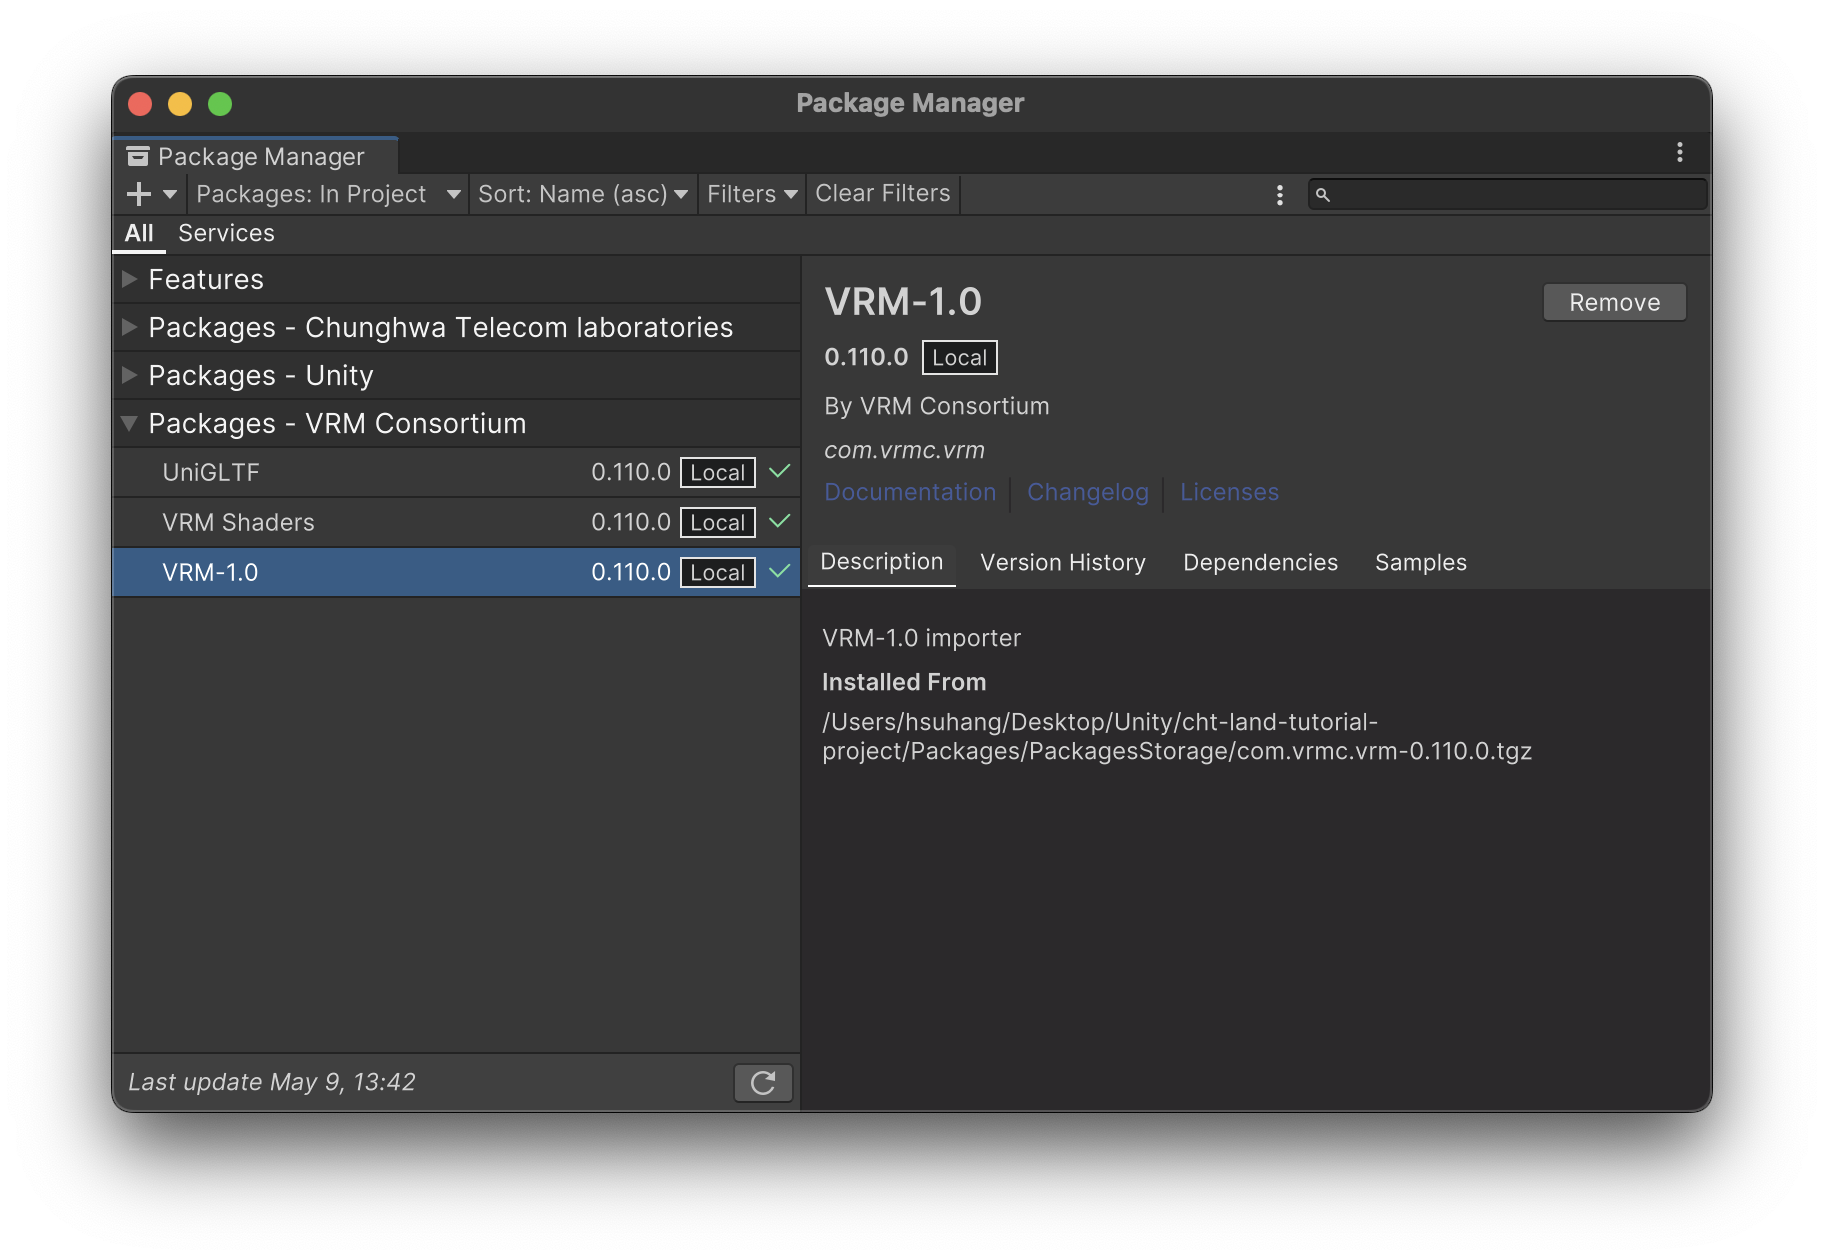
Task: Click the Last update May 9, 13:42 status
Action: (x=272, y=1082)
